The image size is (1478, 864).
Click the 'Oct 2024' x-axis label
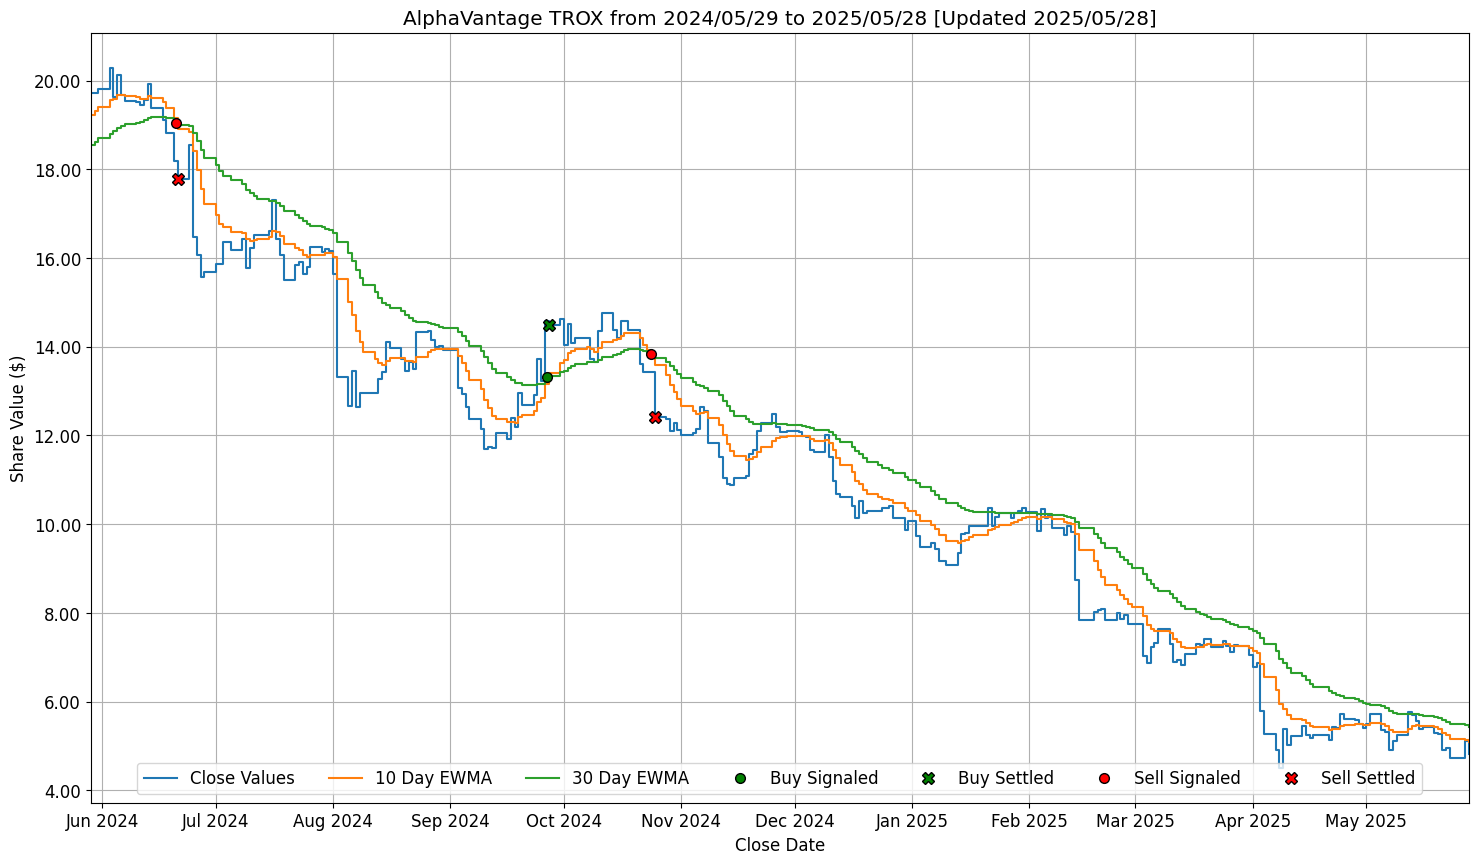point(564,821)
